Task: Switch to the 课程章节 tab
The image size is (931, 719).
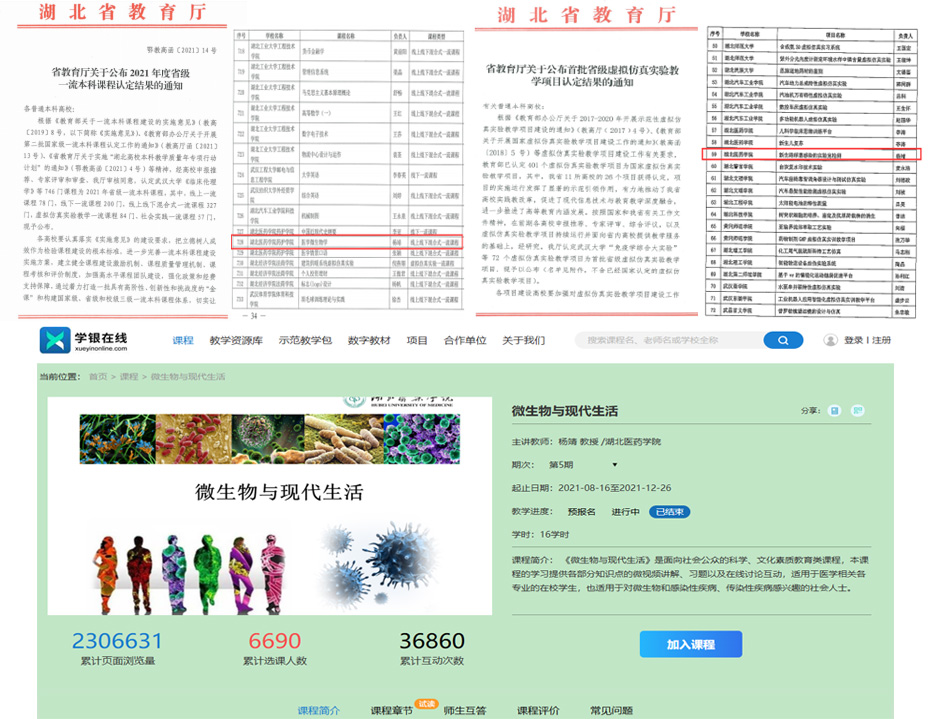Action: coord(393,710)
